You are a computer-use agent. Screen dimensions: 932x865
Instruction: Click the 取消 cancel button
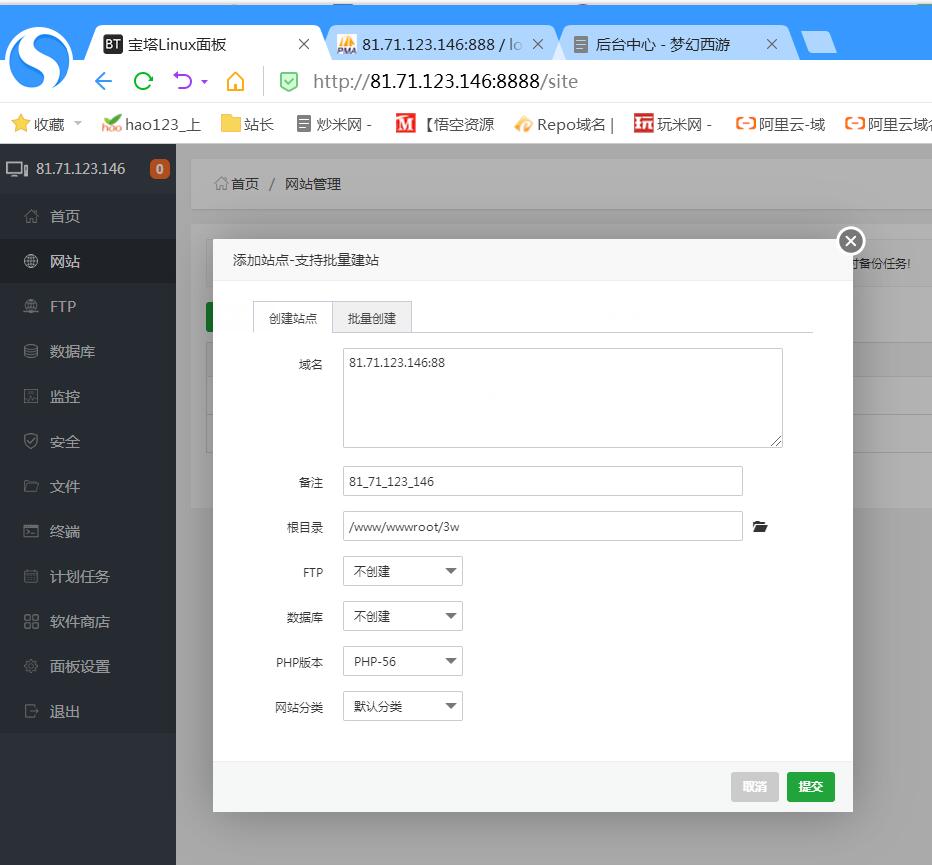[754, 787]
